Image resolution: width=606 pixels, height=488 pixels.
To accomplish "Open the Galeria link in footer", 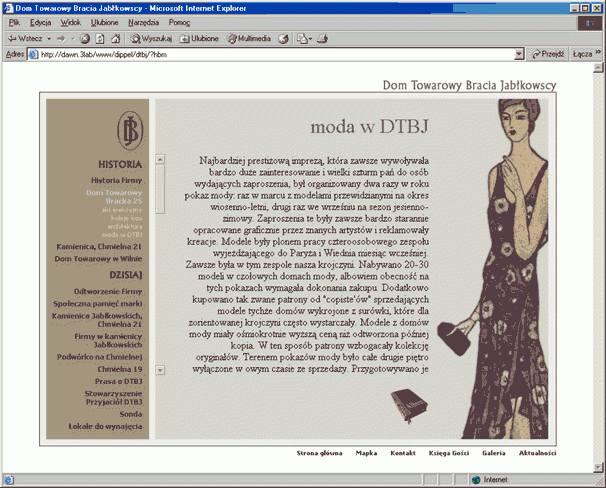I will 493,453.
